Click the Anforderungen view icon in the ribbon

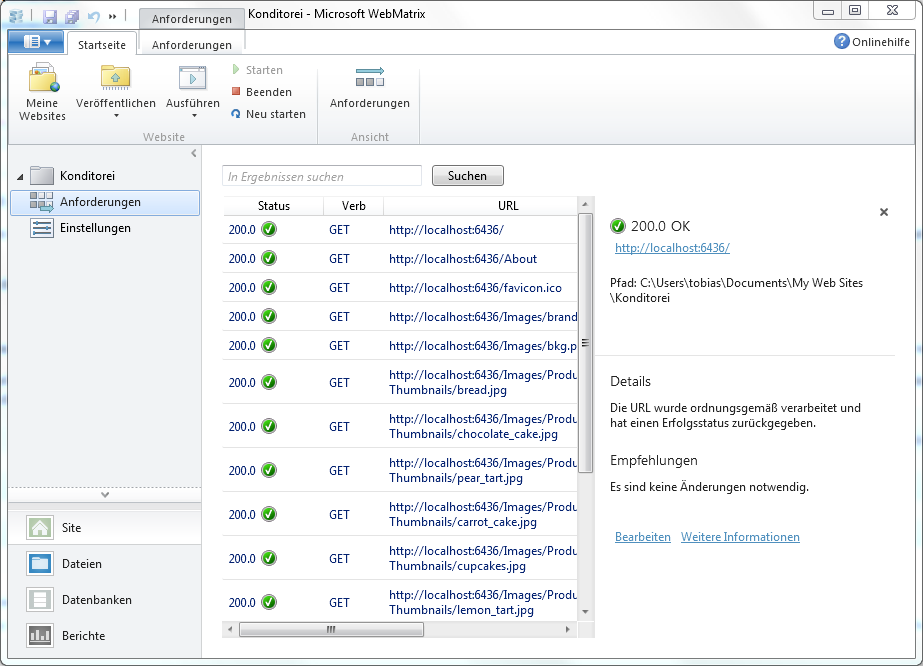(x=370, y=77)
